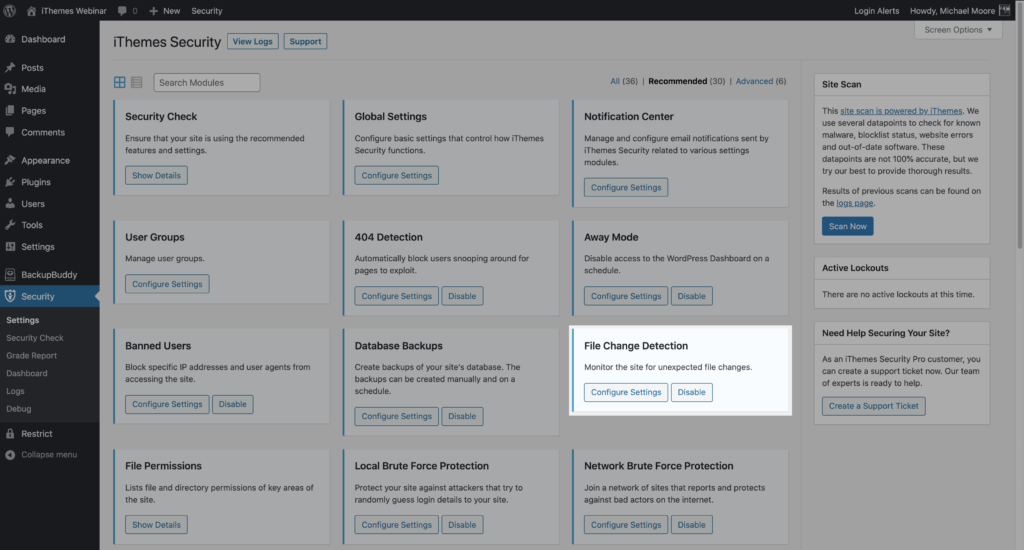Click the Scan Now button
The image size is (1024, 550).
tap(847, 226)
